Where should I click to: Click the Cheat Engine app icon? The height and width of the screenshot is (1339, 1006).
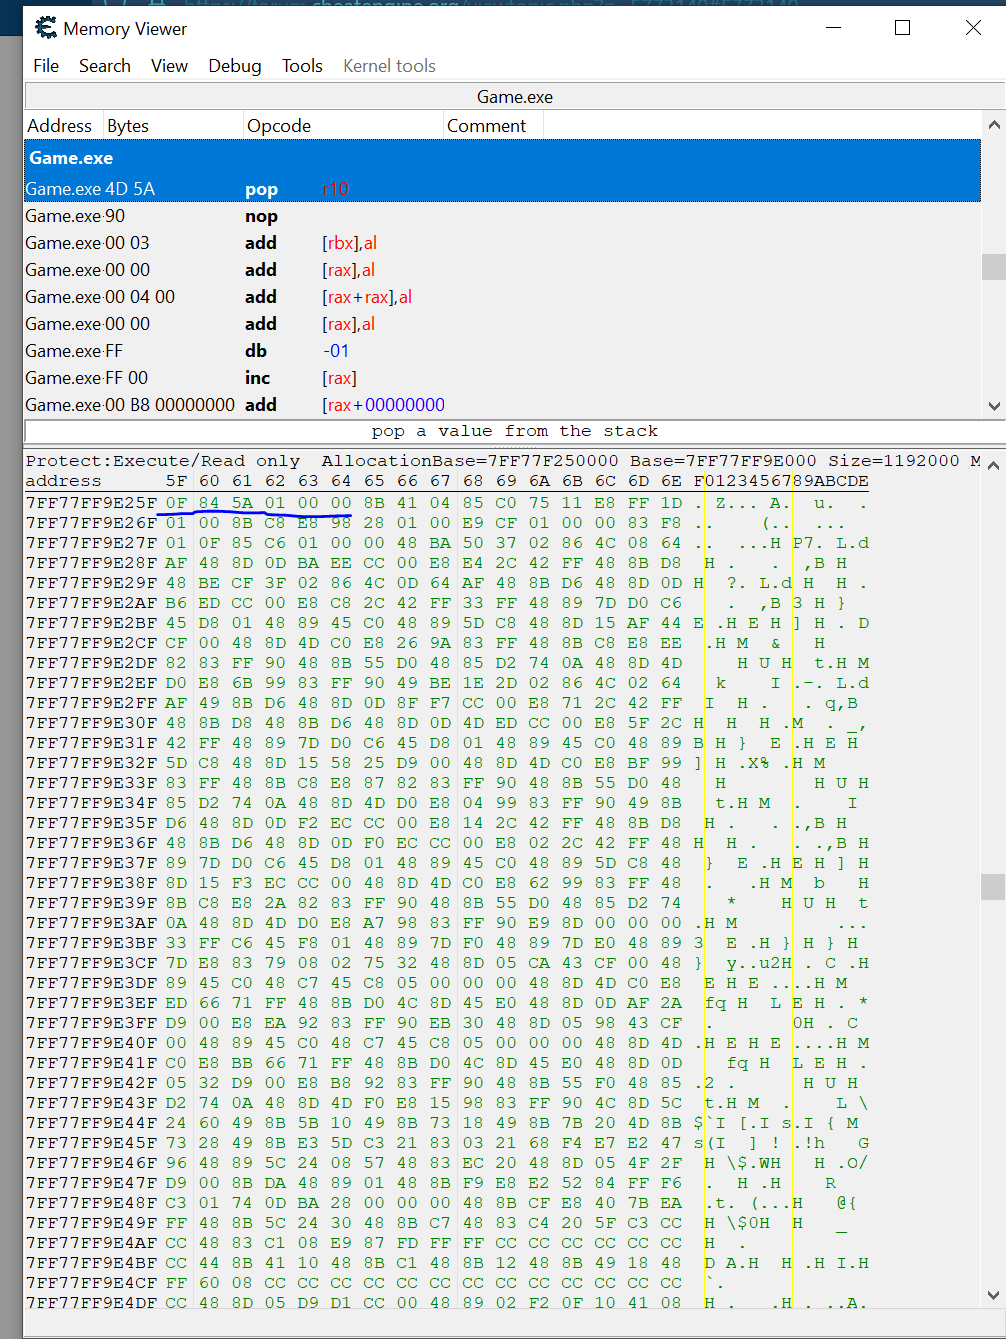[x=46, y=28]
